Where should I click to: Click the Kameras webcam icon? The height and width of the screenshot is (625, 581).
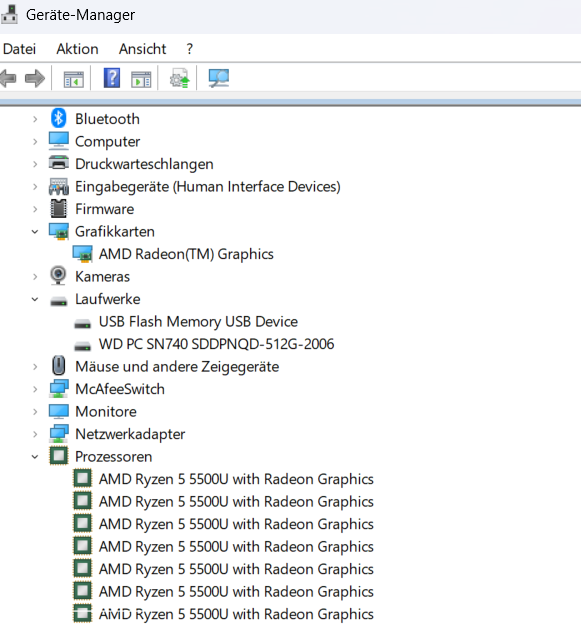click(59, 276)
